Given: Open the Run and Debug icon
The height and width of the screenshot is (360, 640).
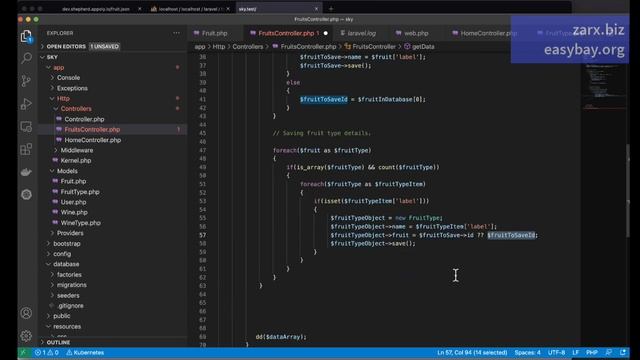Looking at the screenshot, I should pyautogui.click(x=26, y=104).
